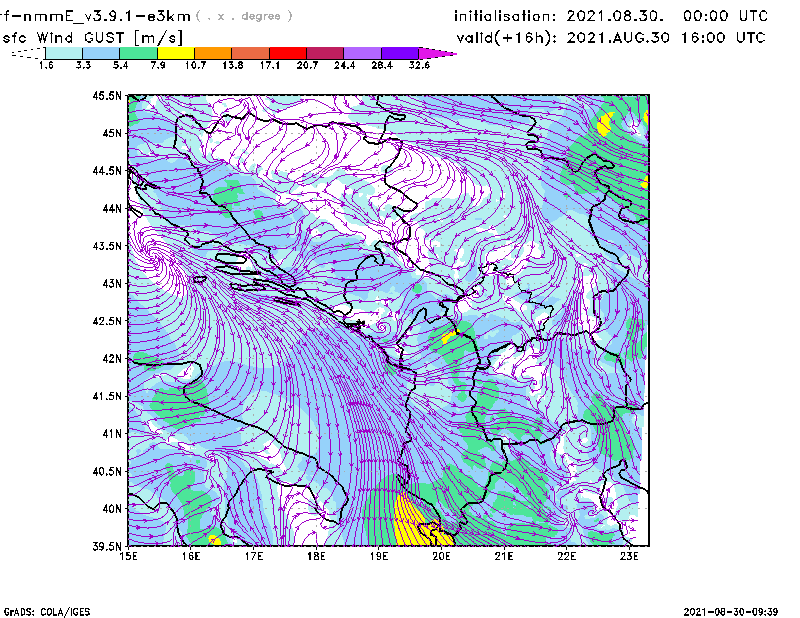This screenshot has width=800, height=618.
Task: Select the yellow 7.9–10.7 legend swatch
Action: tap(176, 53)
